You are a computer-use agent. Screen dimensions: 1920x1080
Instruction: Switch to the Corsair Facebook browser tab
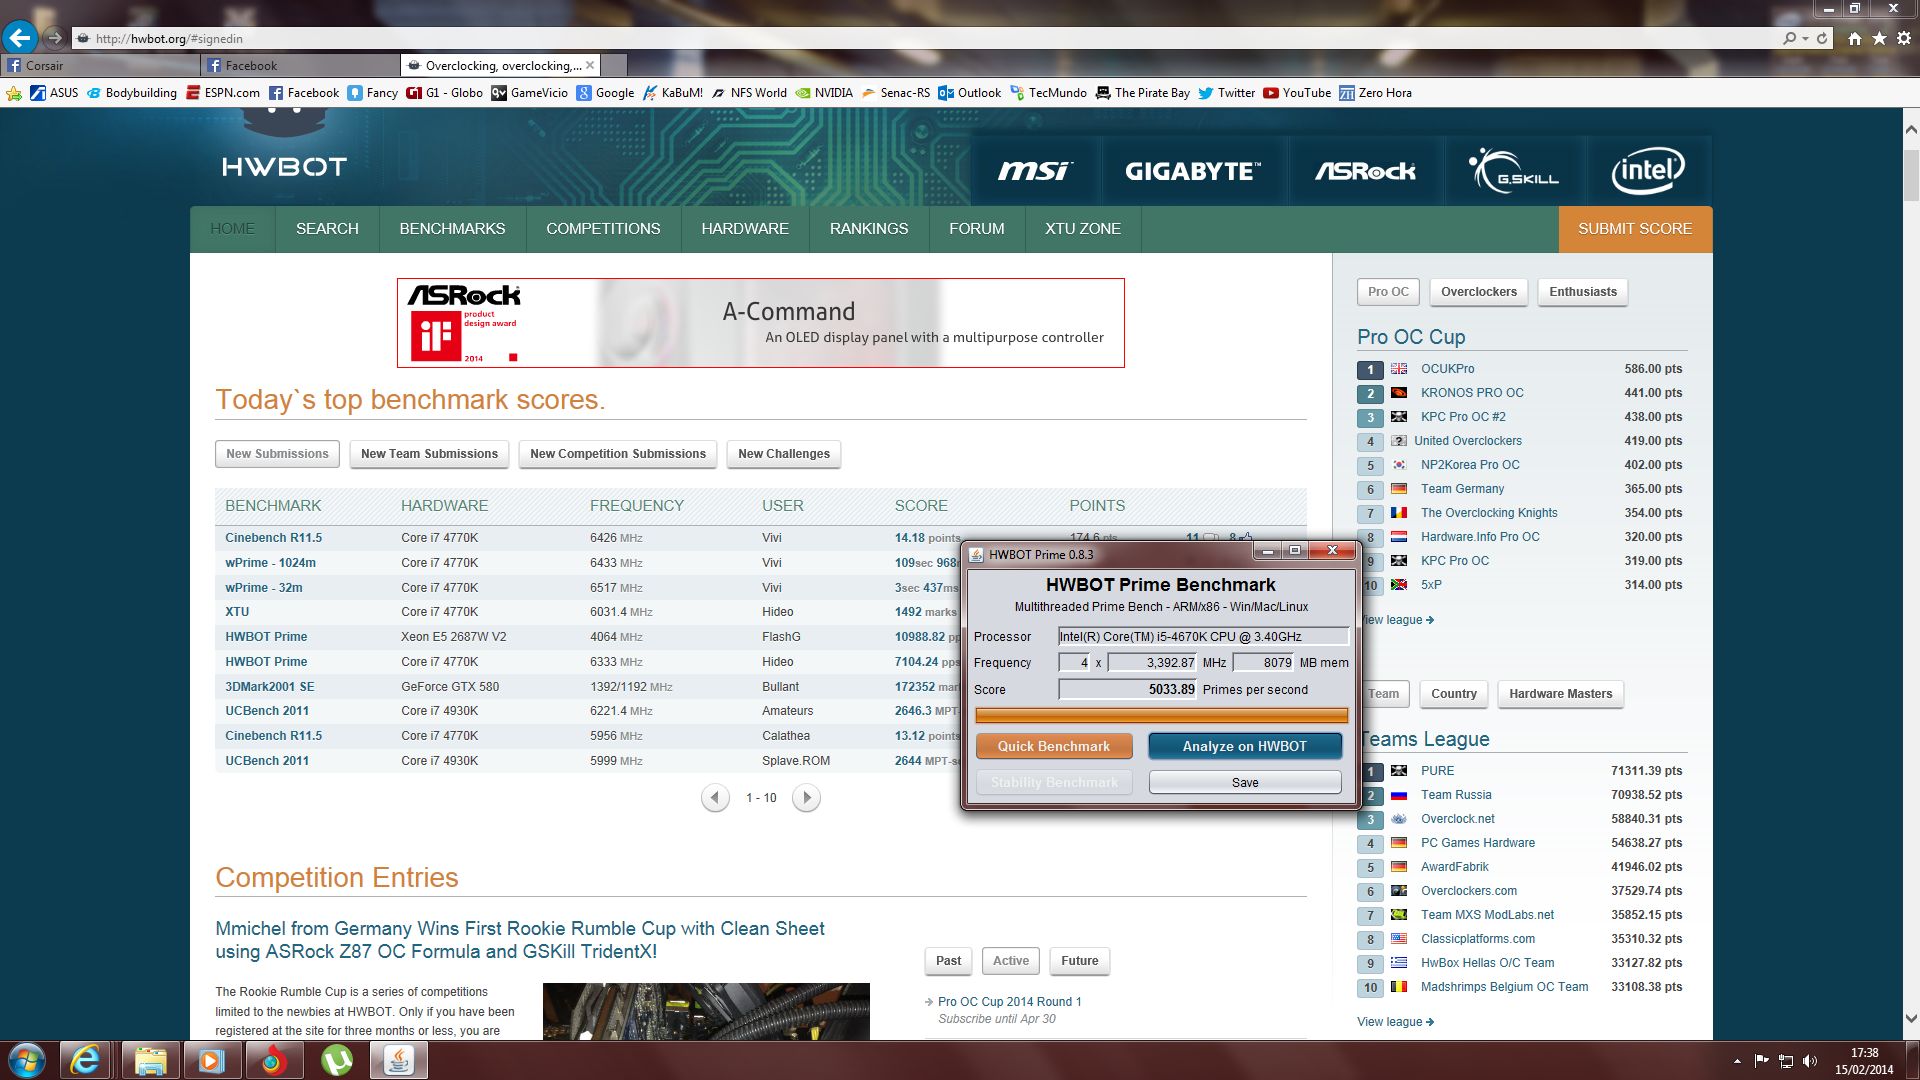click(x=100, y=65)
